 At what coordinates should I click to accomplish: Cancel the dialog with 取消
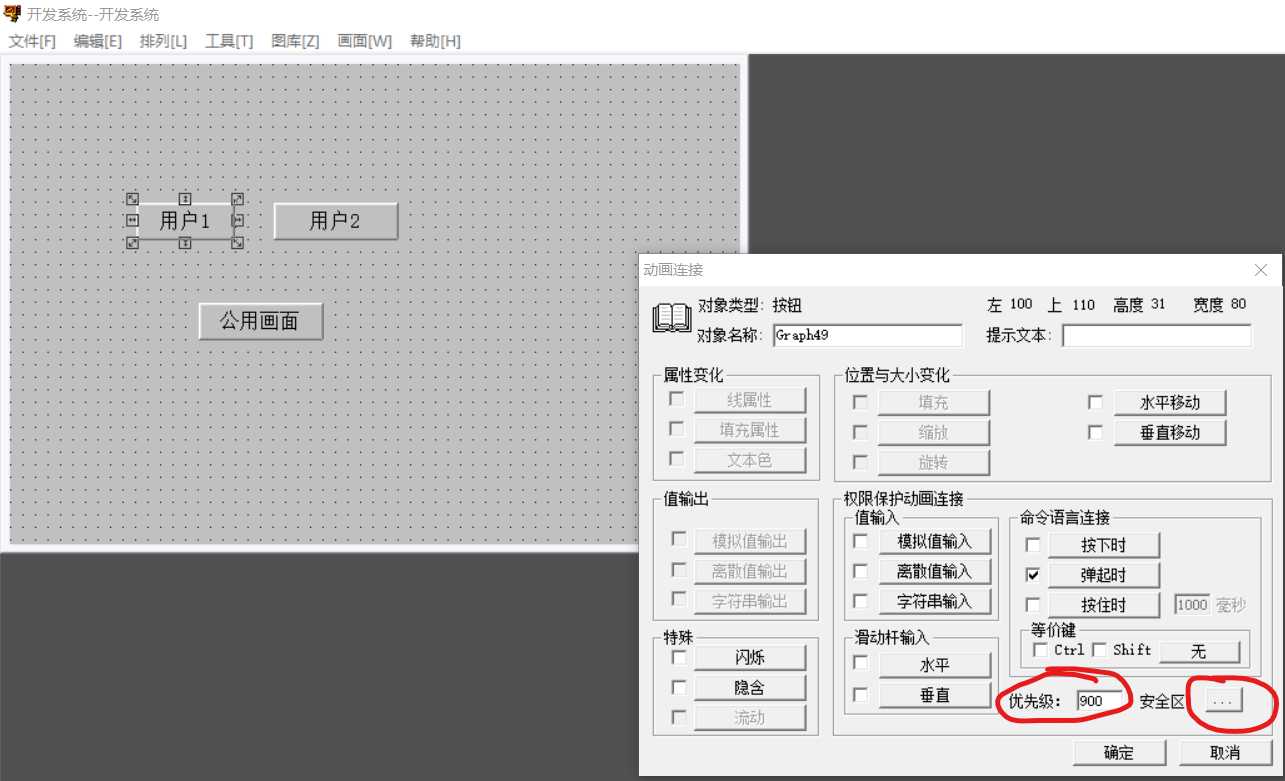click(x=1225, y=753)
